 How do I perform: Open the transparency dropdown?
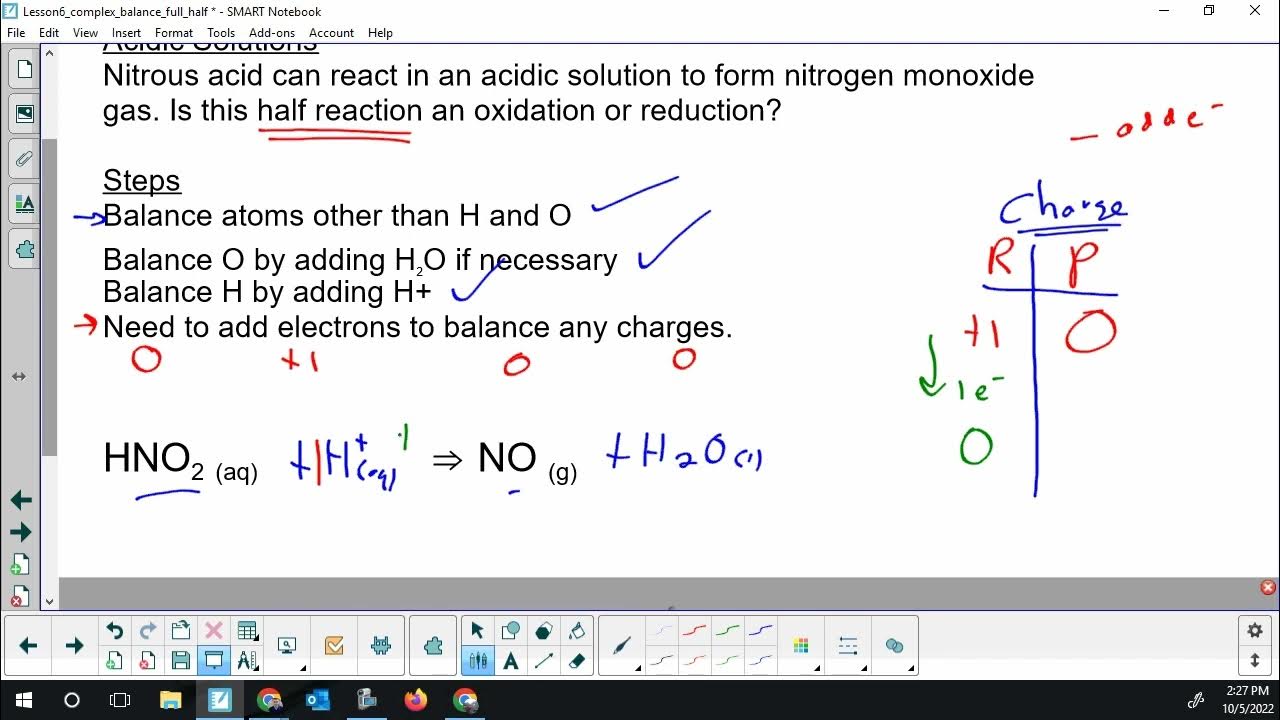point(895,646)
